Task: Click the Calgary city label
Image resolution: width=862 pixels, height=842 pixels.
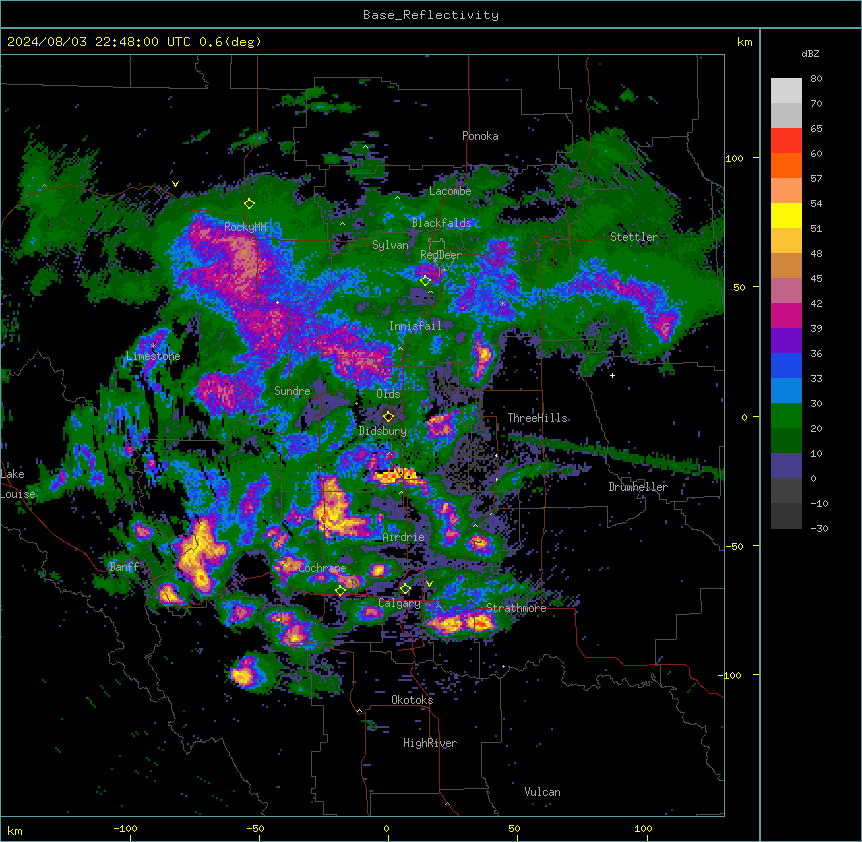Action: [x=400, y=603]
